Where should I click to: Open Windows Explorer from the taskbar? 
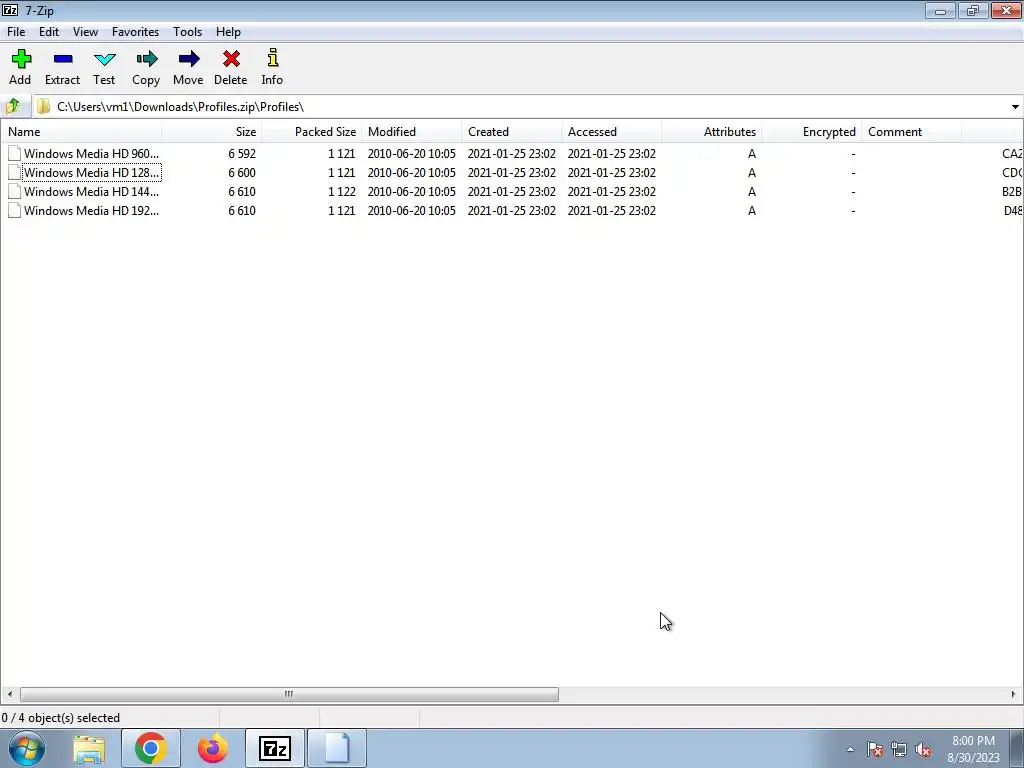coord(89,749)
